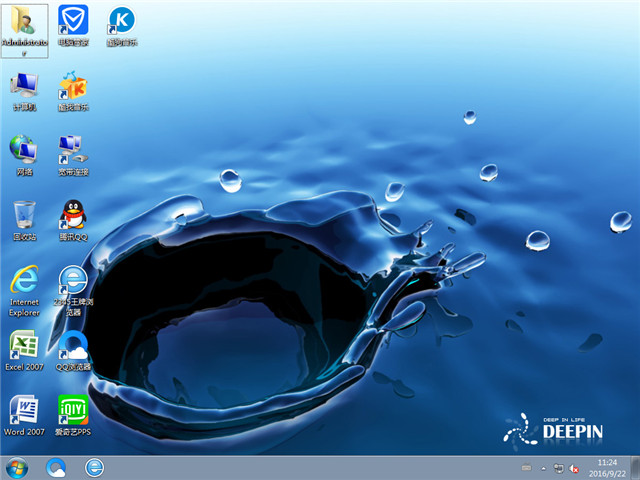Launch 腾讯QQ penguin desktop shortcut
Screen dimensions: 640x480
tap(73, 216)
